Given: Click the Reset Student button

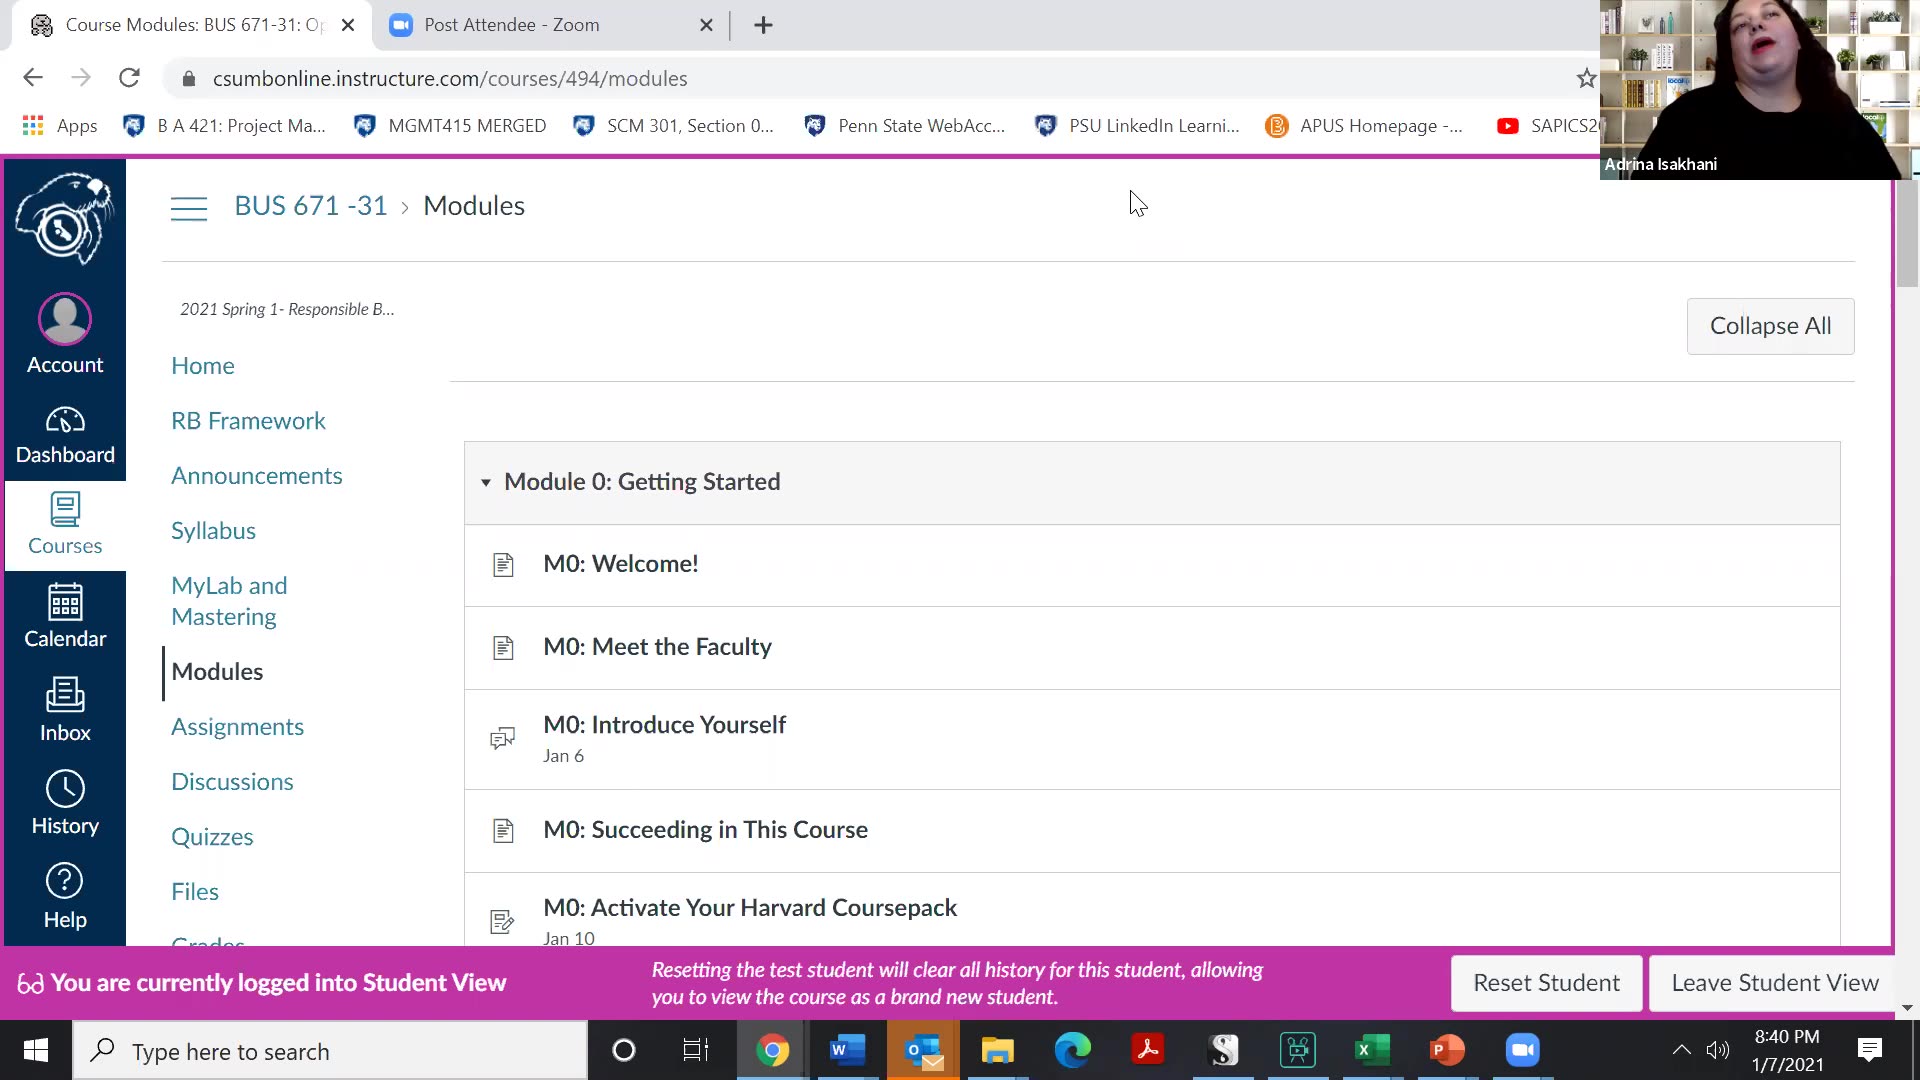Looking at the screenshot, I should [1546, 983].
